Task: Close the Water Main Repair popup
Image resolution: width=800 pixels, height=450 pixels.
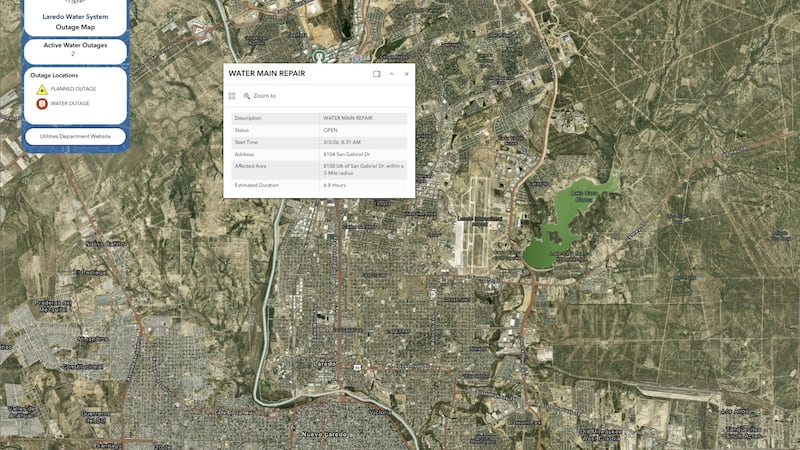Action: coord(406,74)
